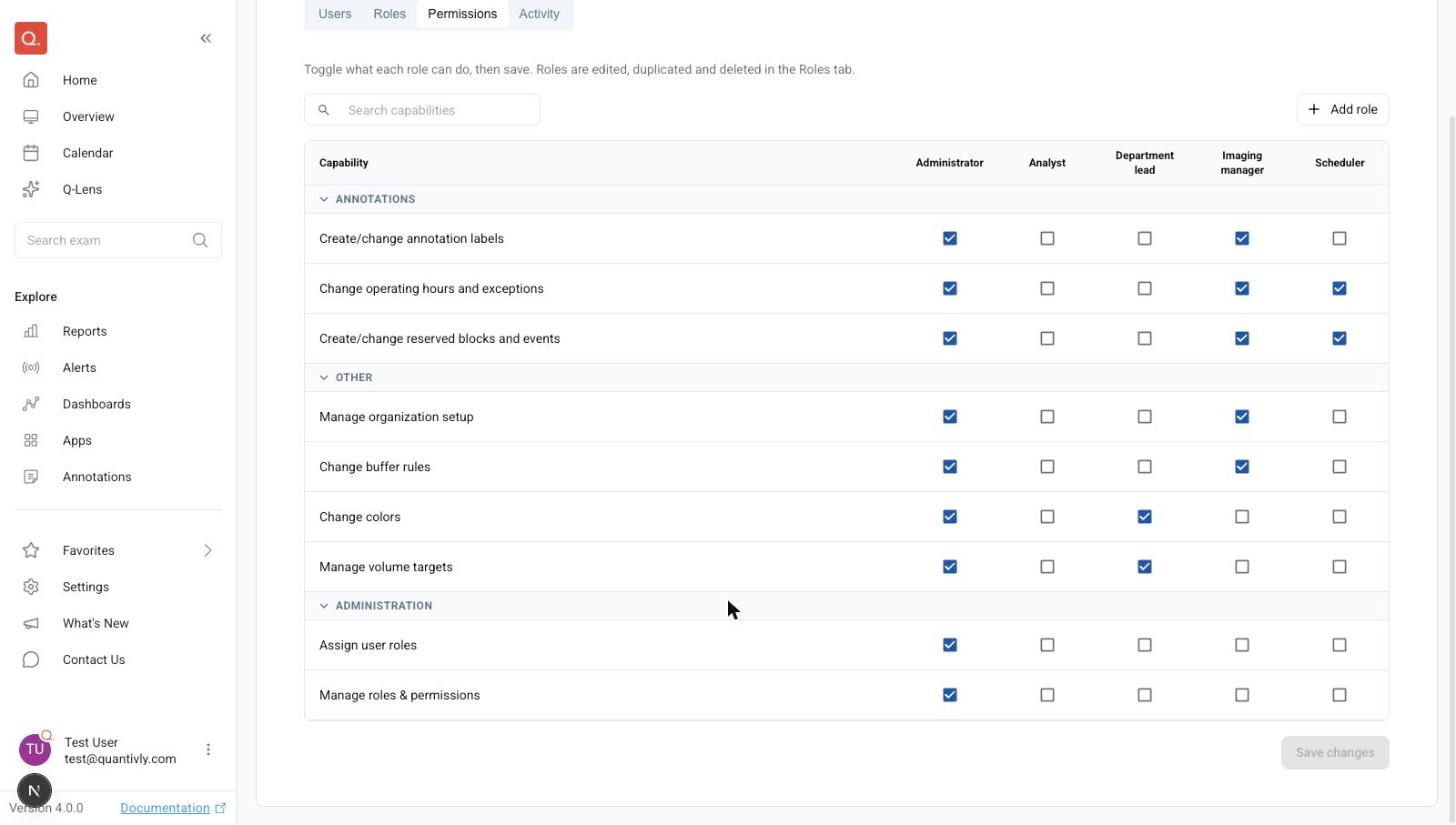Click the Favorites star icon
This screenshot has width=1456, height=825.
click(31, 550)
